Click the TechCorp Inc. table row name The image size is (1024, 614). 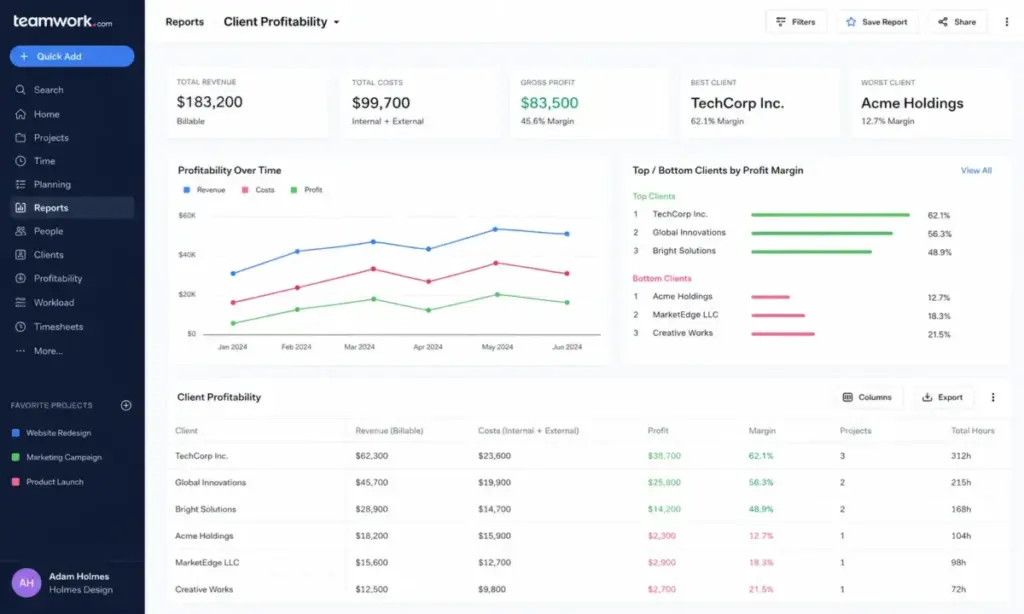tap(201, 456)
